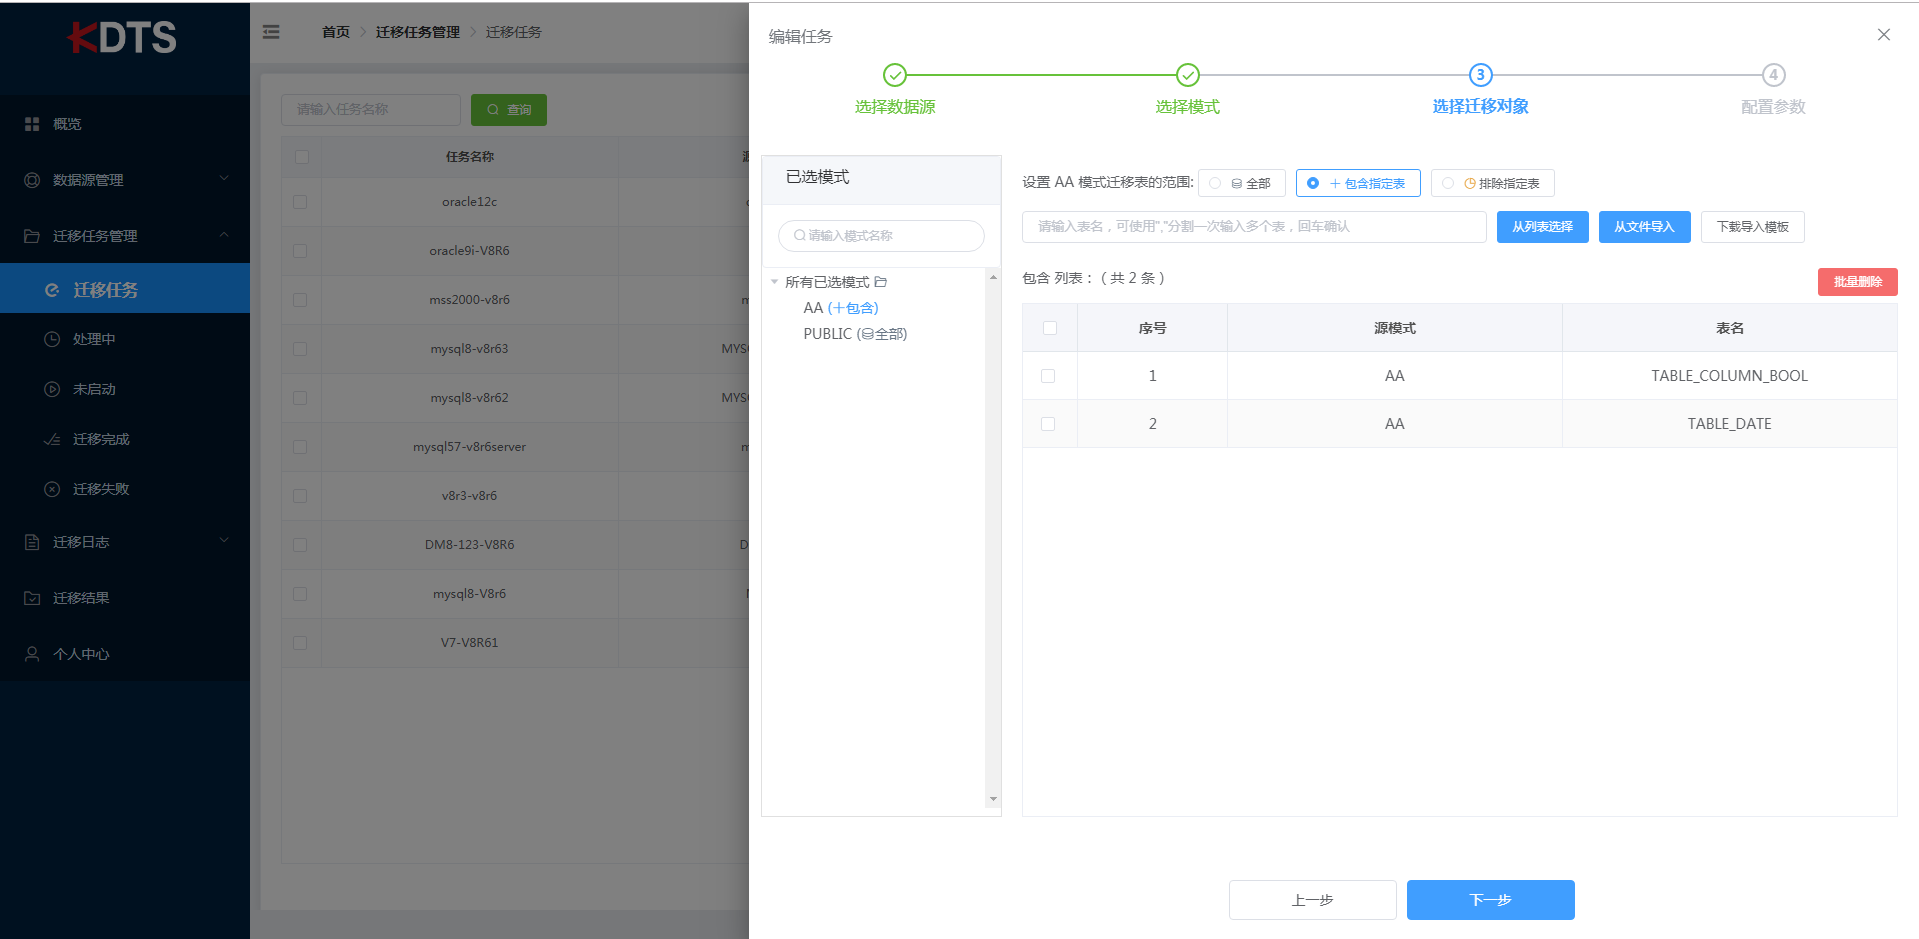Click the data source management icon
Viewport: 1919px width, 939px height.
pos(32,180)
